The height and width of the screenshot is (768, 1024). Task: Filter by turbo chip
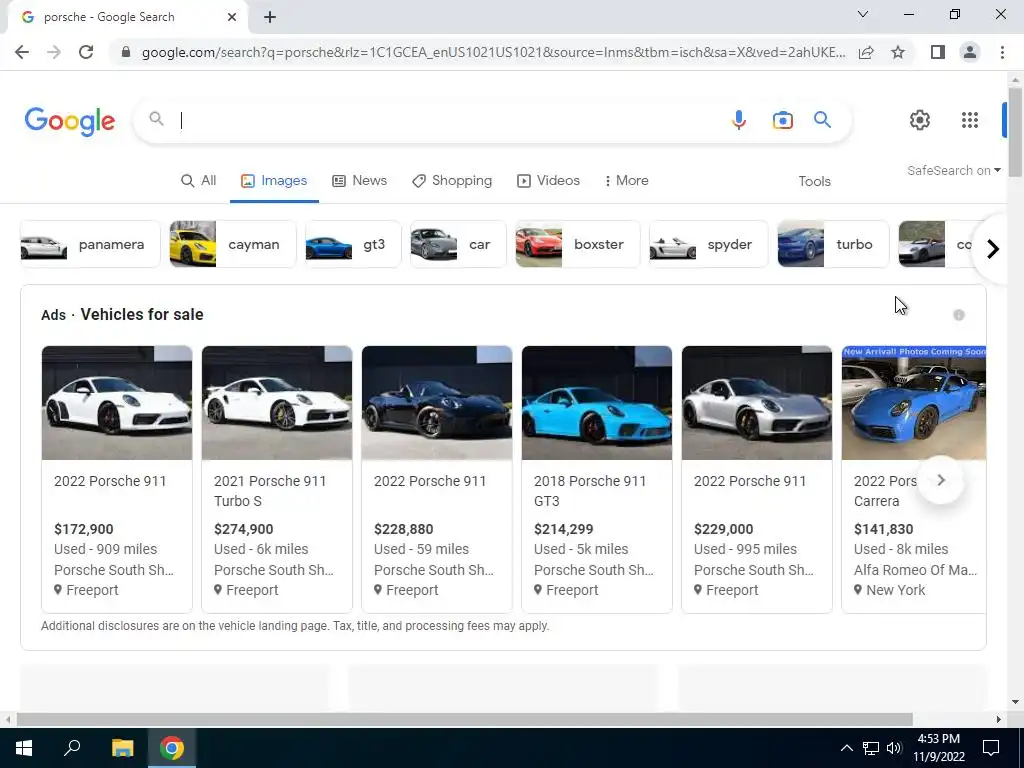point(833,244)
